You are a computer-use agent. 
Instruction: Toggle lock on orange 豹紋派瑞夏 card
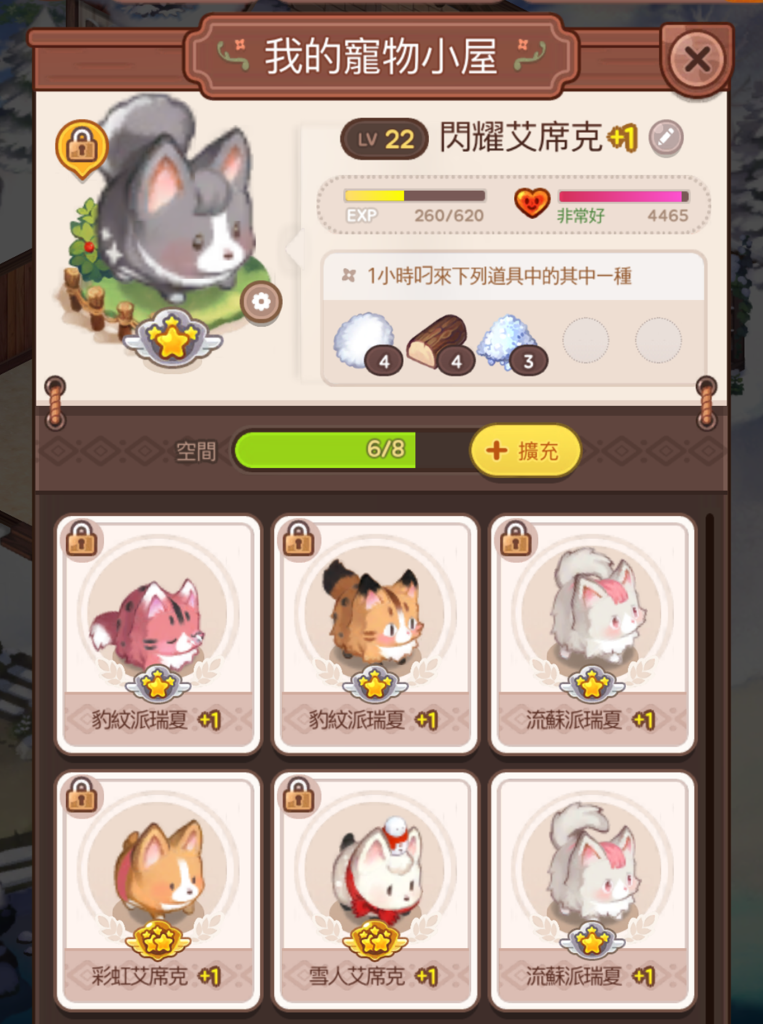coord(299,540)
